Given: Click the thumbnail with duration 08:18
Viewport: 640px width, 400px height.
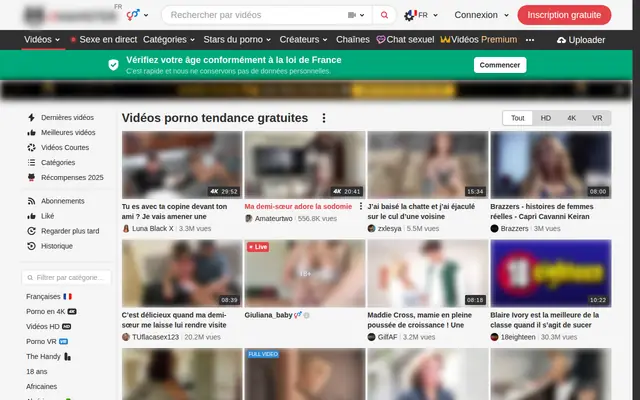Looking at the screenshot, I should coord(428,273).
